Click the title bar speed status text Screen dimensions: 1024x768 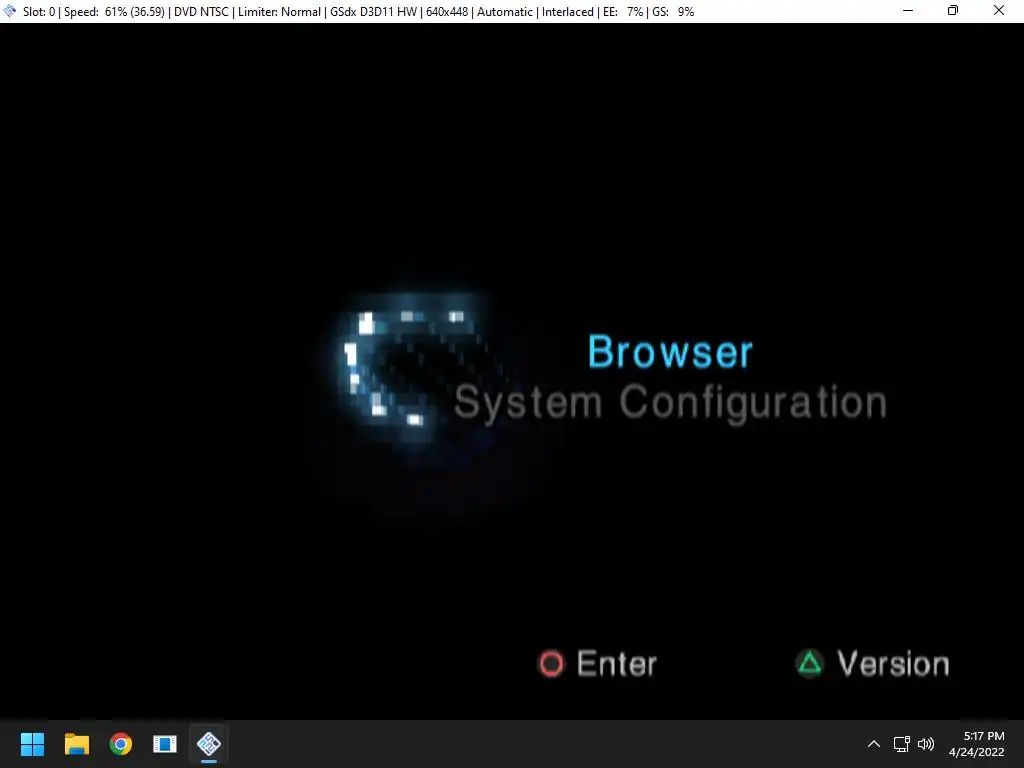[x=114, y=12]
